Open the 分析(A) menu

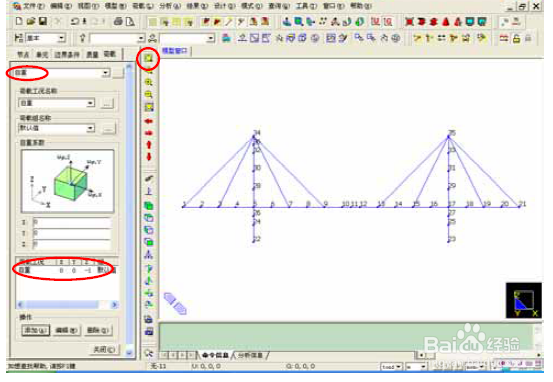(170, 6)
